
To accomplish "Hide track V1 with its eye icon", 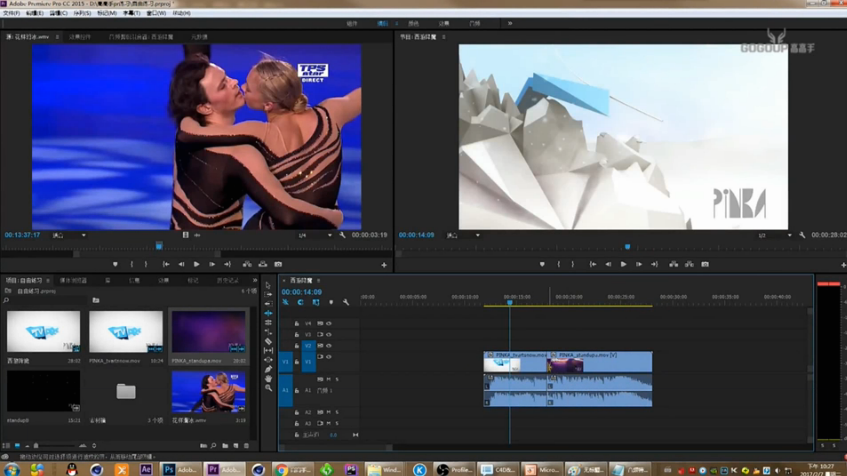I will [328, 357].
